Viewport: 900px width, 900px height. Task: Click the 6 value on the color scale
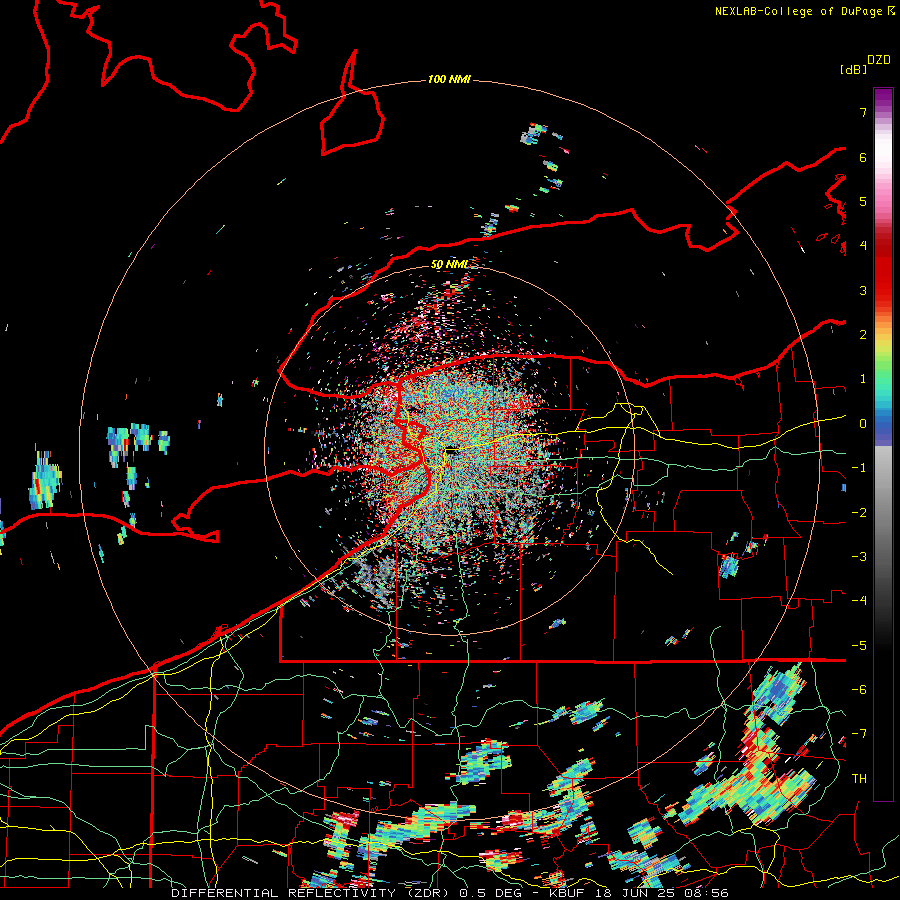(x=863, y=157)
